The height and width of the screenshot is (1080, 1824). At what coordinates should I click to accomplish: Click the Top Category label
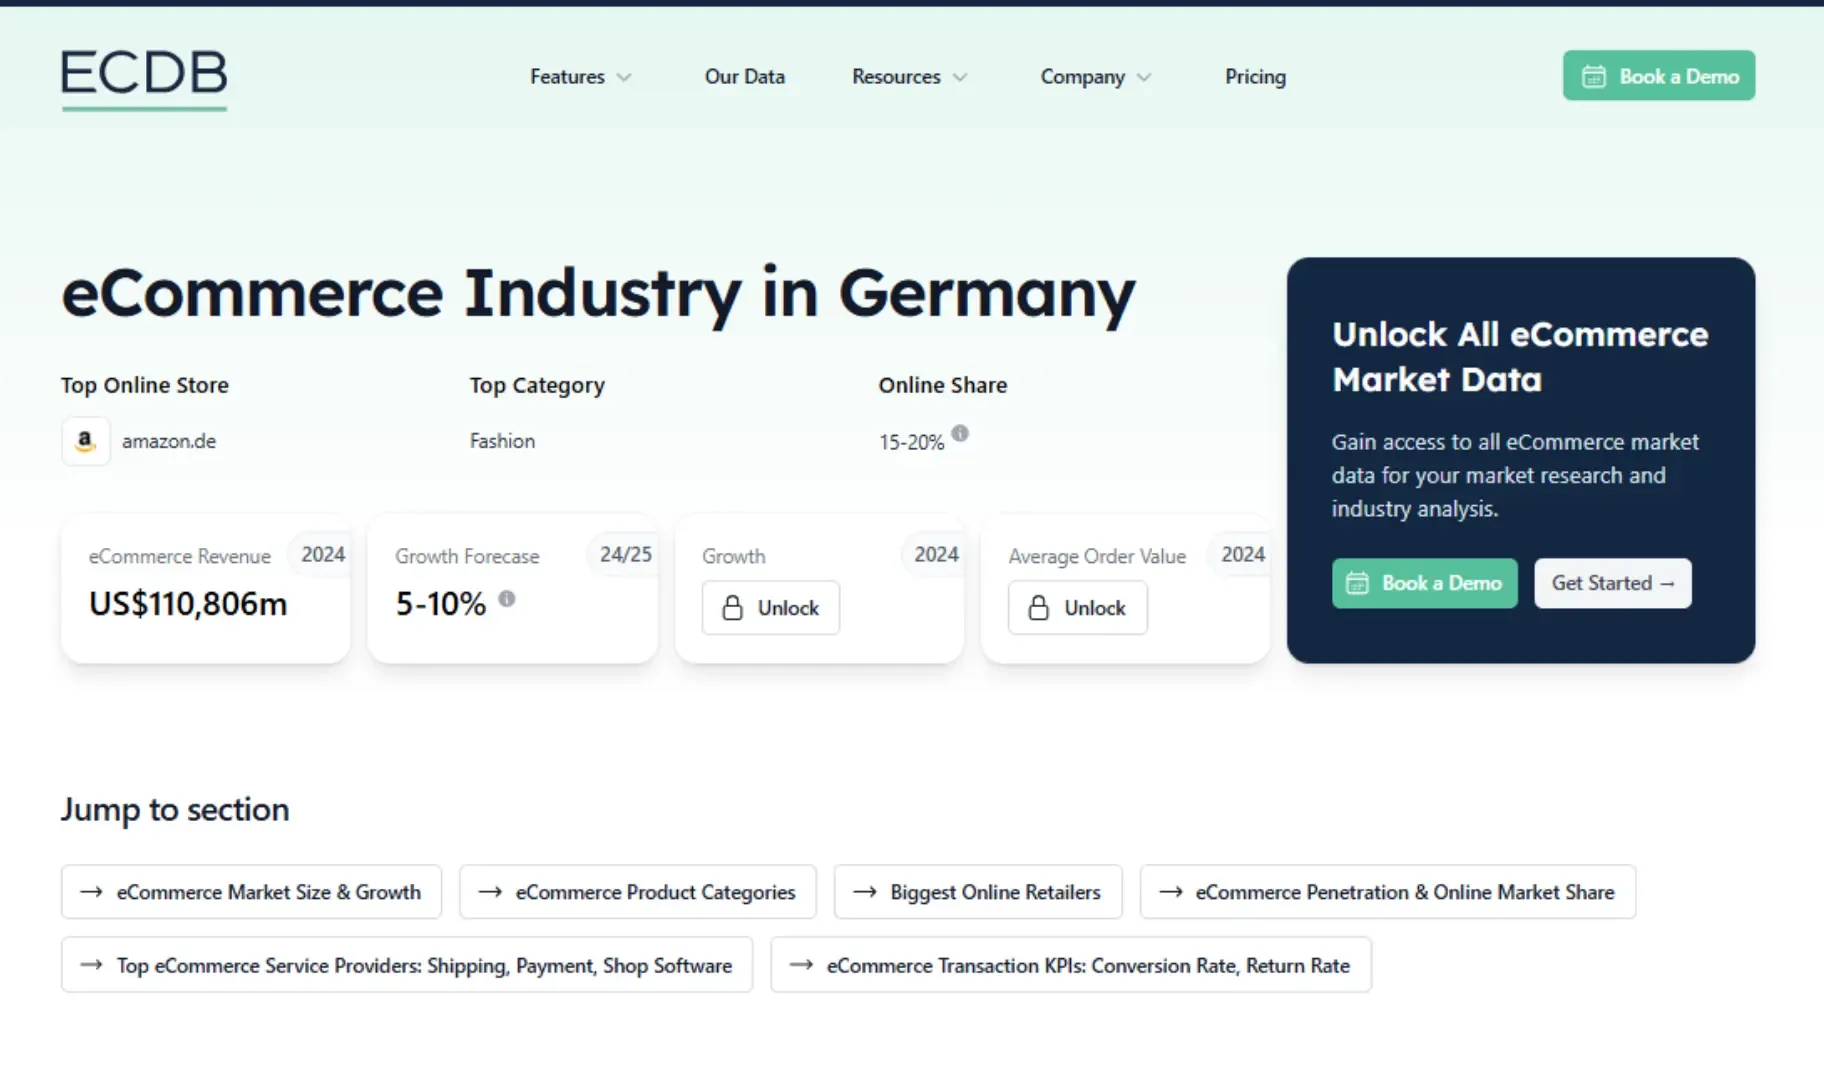pos(537,385)
